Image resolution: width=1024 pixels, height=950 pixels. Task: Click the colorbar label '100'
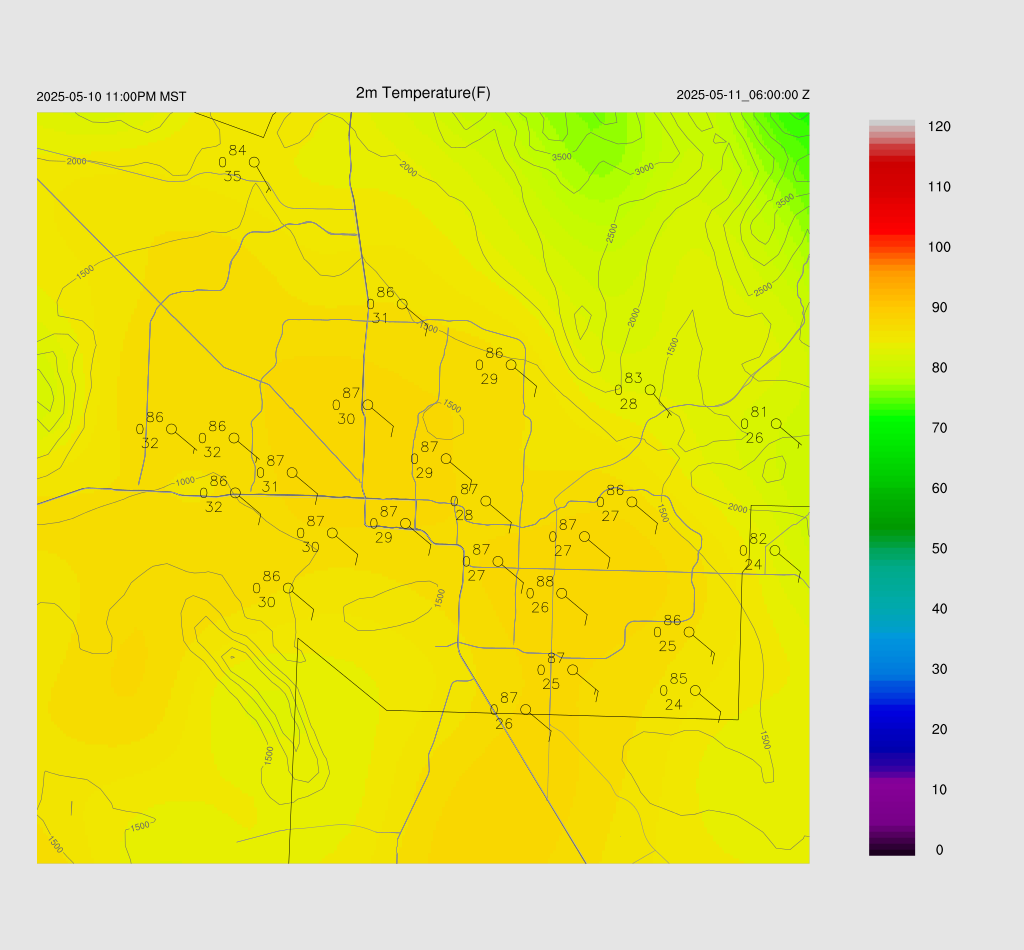click(939, 247)
